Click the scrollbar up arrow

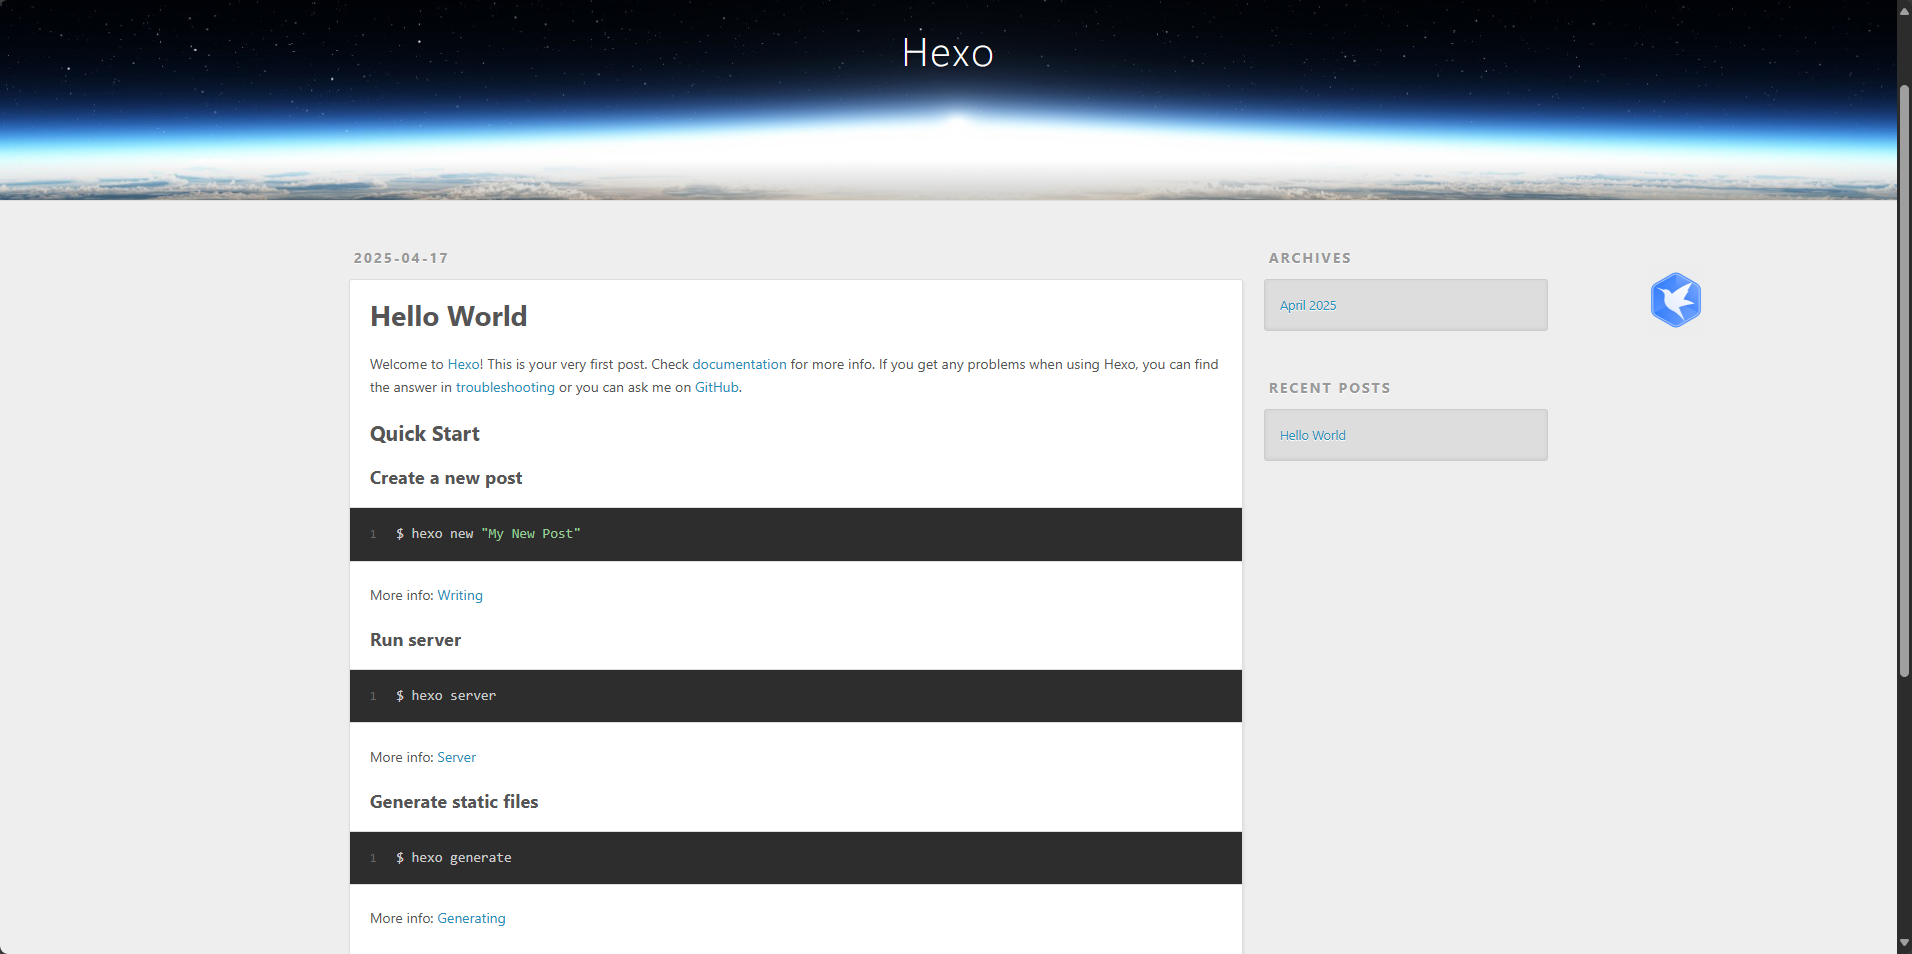(1904, 9)
